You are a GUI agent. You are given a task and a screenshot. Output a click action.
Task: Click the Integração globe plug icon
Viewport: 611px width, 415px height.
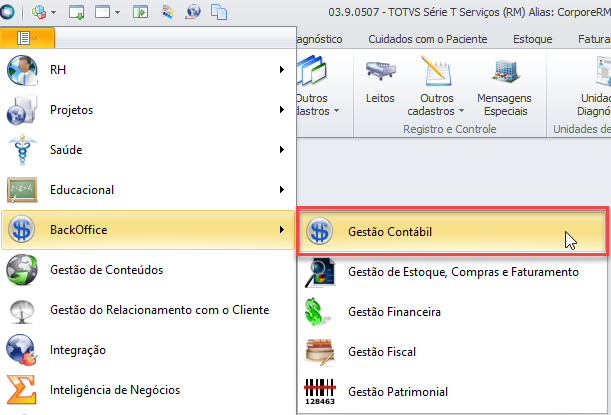click(x=22, y=350)
